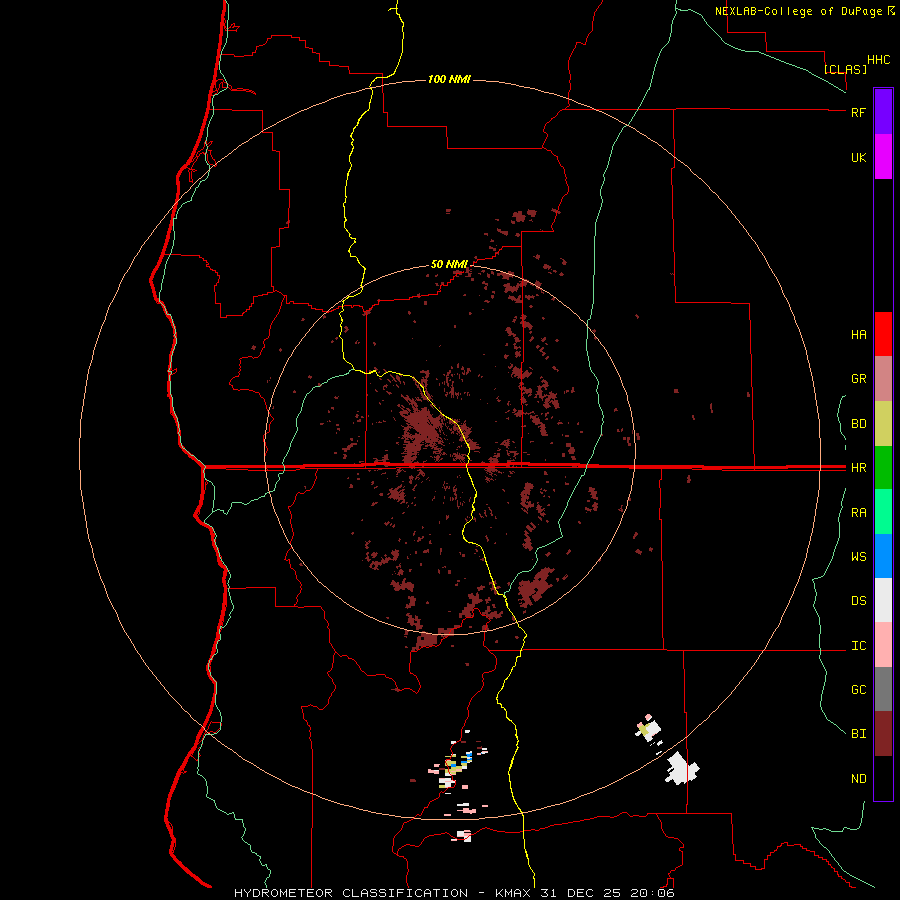This screenshot has width=900, height=900.
Task: Select the light pink IC swatch
Action: tap(883, 645)
